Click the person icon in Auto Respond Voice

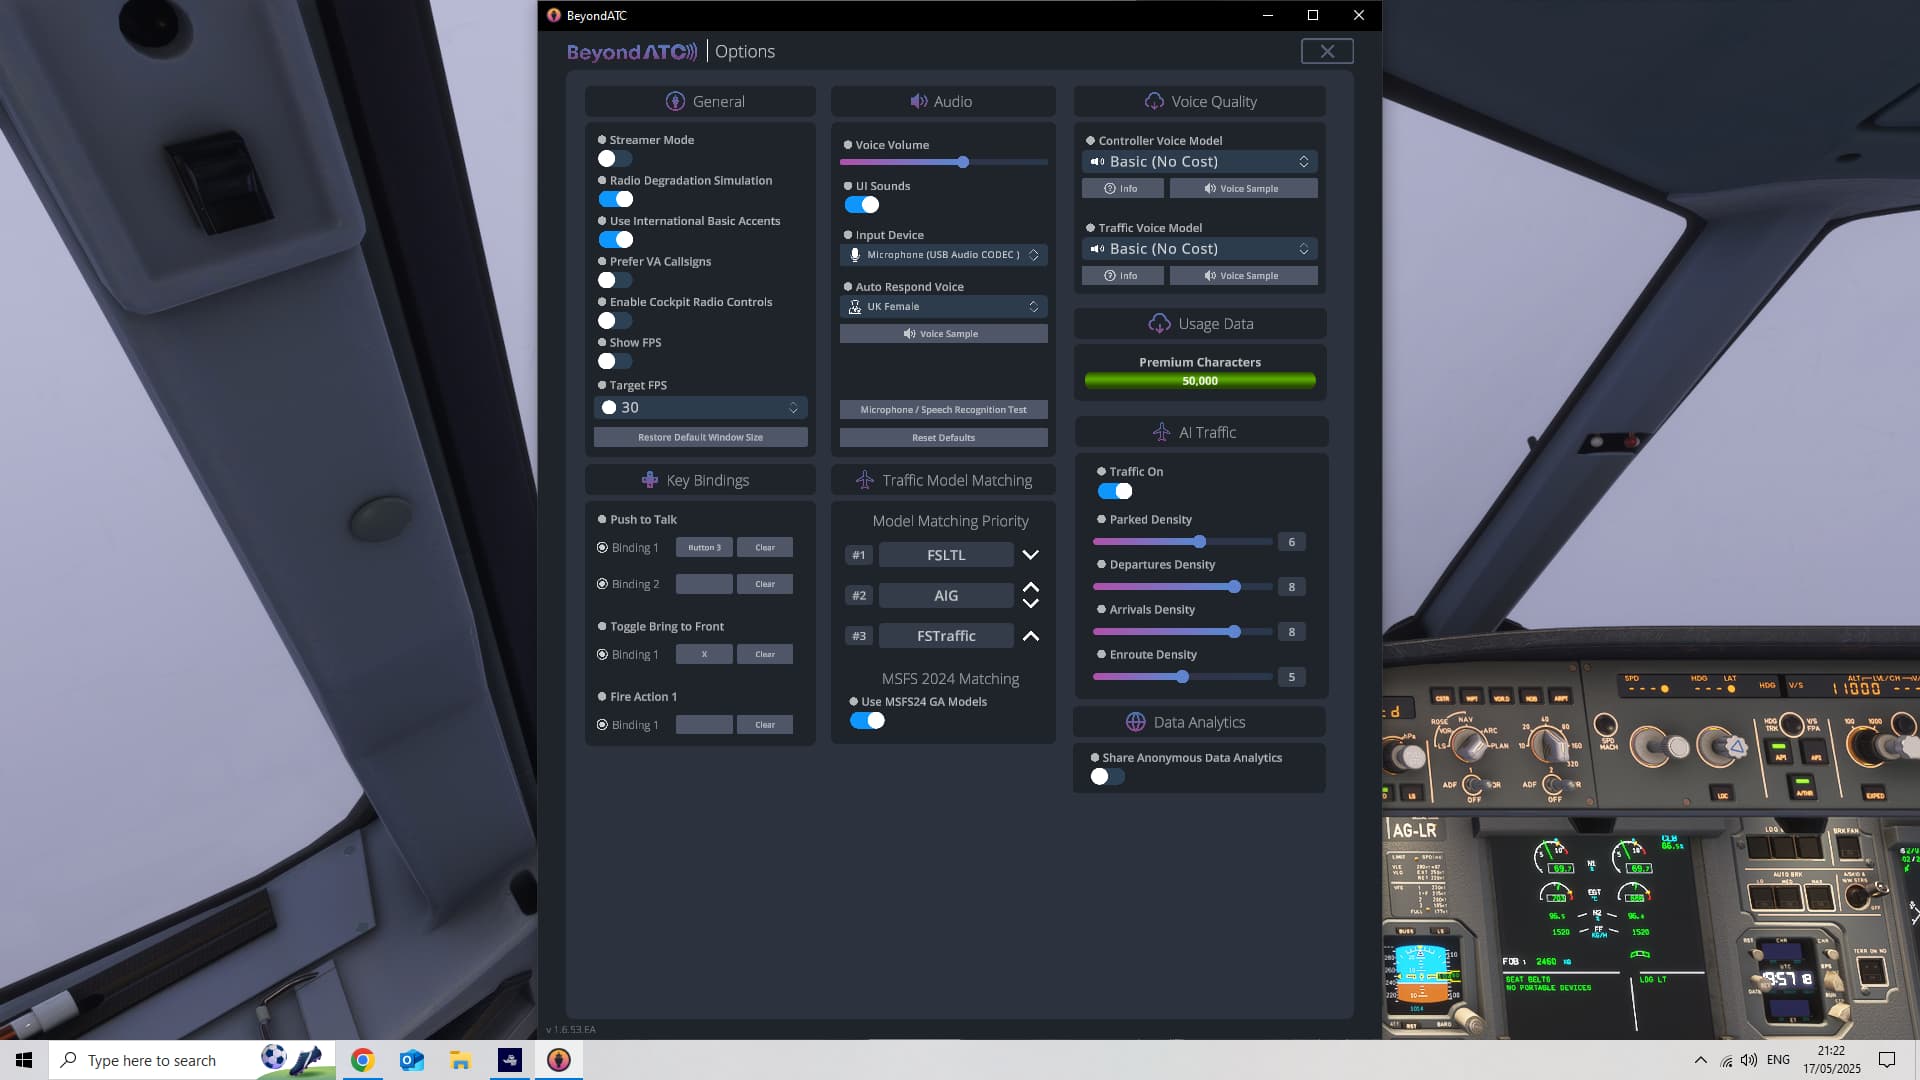pos(855,307)
